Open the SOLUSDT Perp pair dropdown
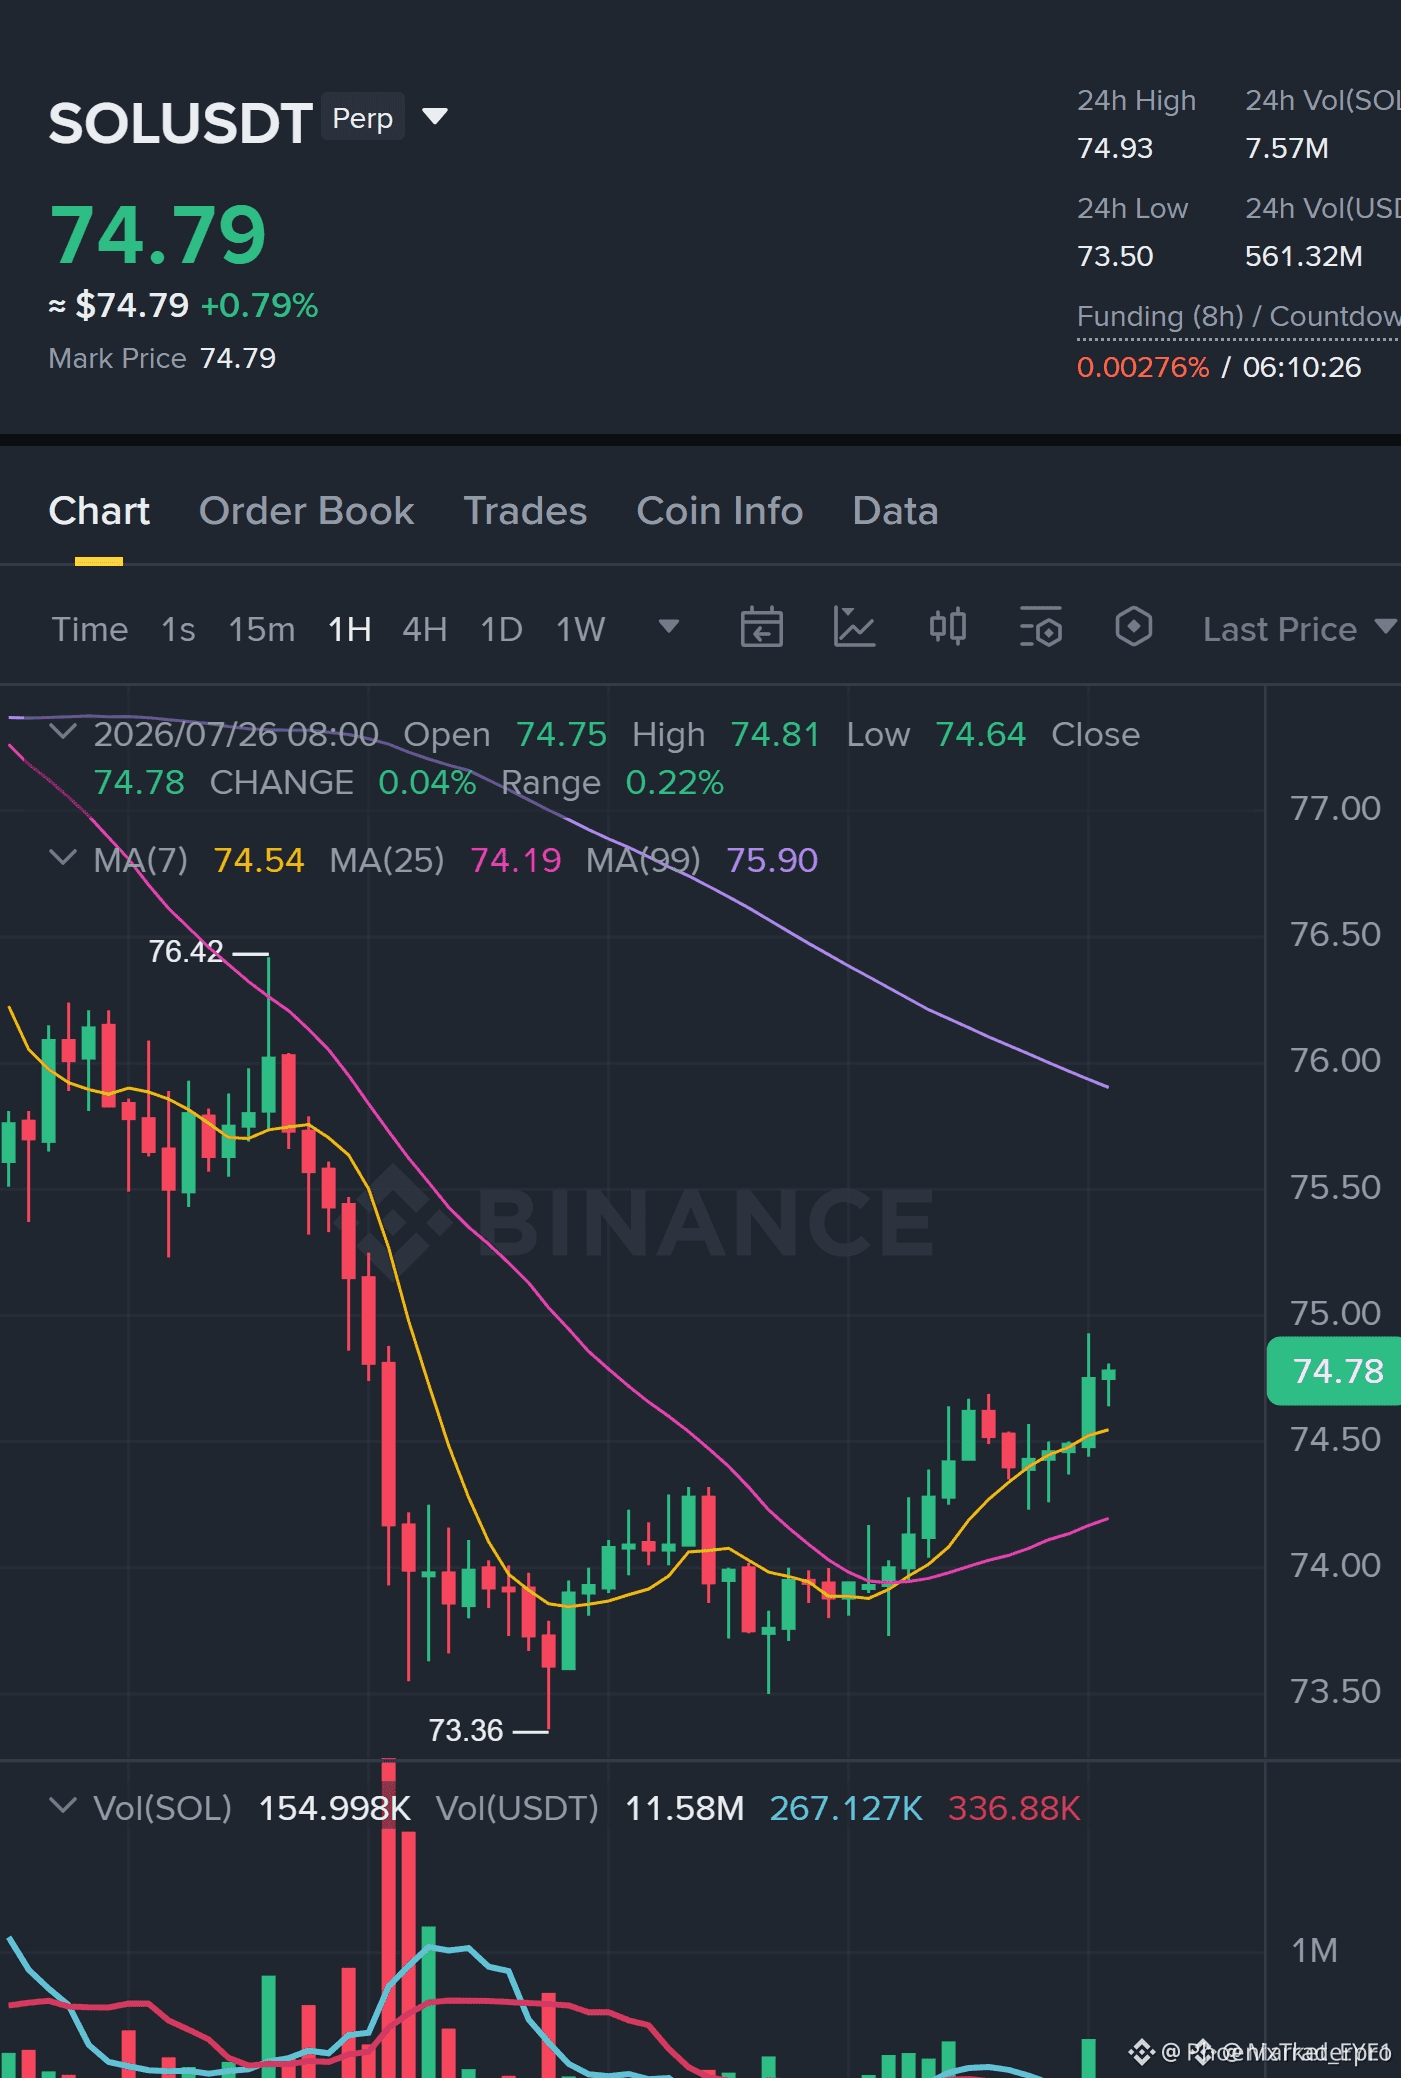This screenshot has width=1401, height=2078. click(435, 117)
